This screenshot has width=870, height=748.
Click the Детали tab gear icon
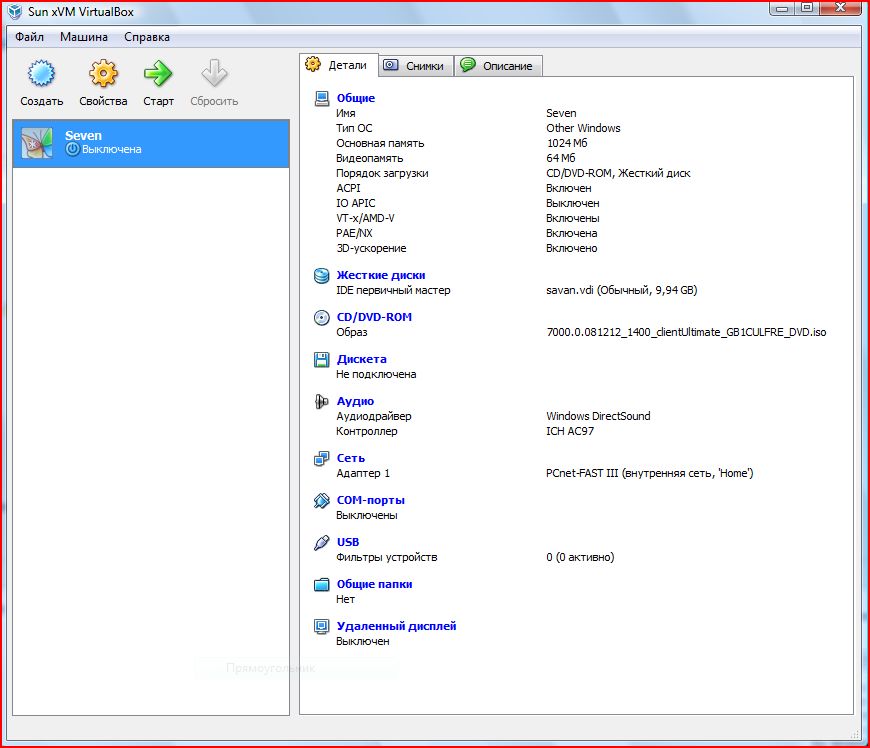(x=313, y=64)
